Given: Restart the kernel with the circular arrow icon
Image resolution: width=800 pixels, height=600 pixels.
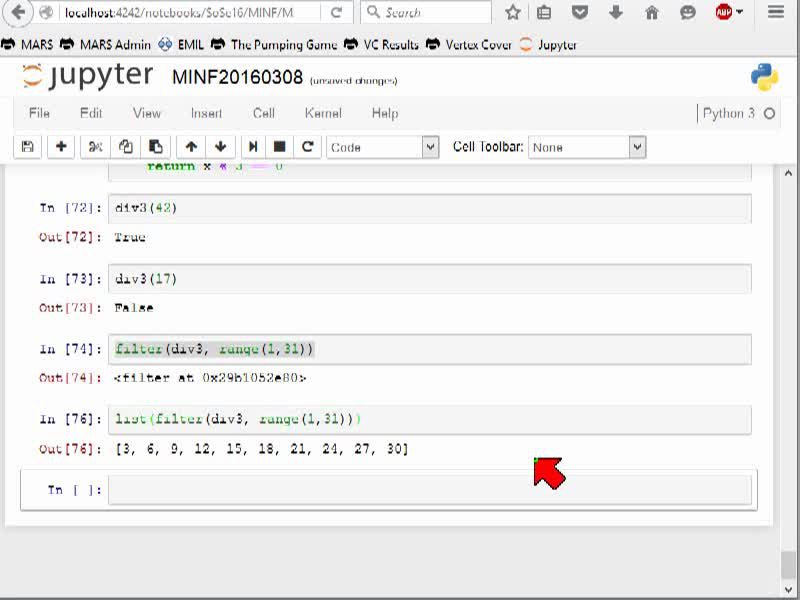Looking at the screenshot, I should pos(308,147).
